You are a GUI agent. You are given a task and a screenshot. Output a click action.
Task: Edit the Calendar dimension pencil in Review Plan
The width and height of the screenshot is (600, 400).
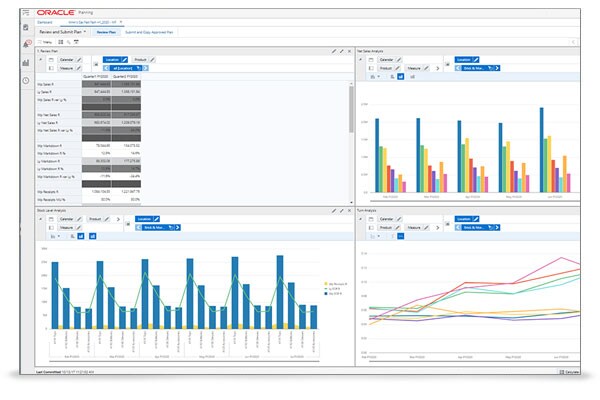pyautogui.click(x=79, y=60)
